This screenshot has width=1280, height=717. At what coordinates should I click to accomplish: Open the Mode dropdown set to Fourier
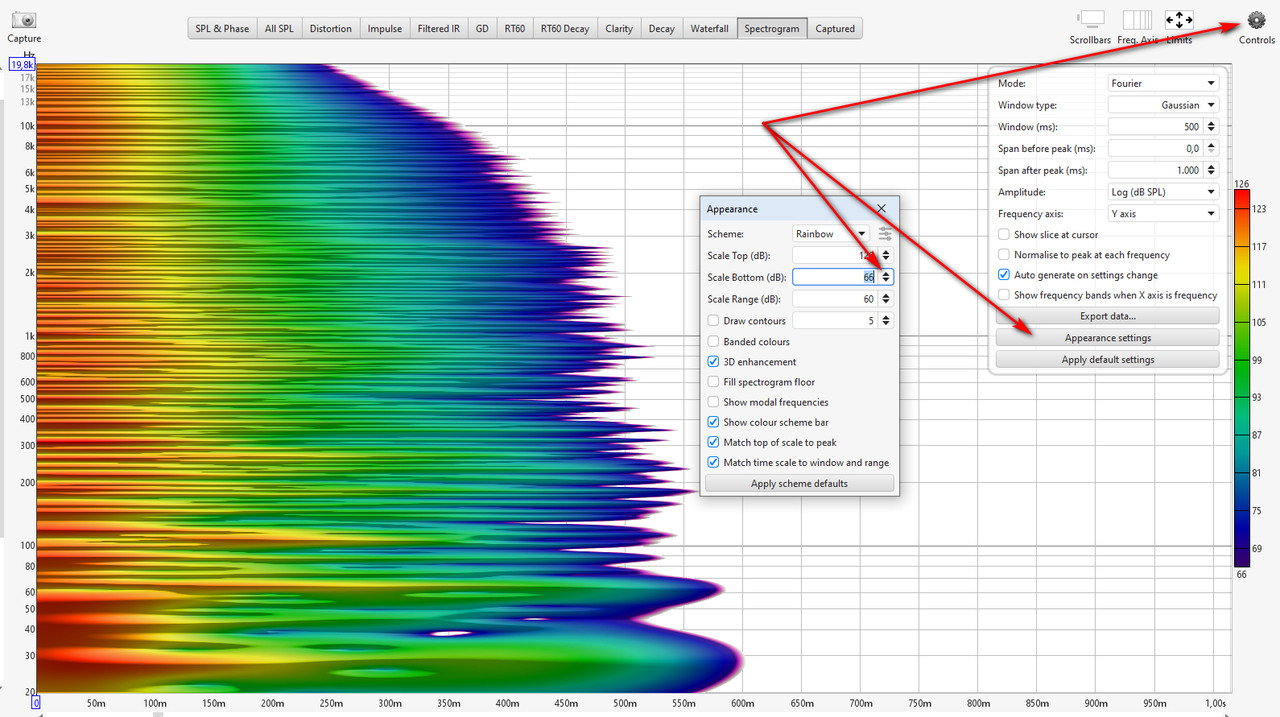(1163, 83)
